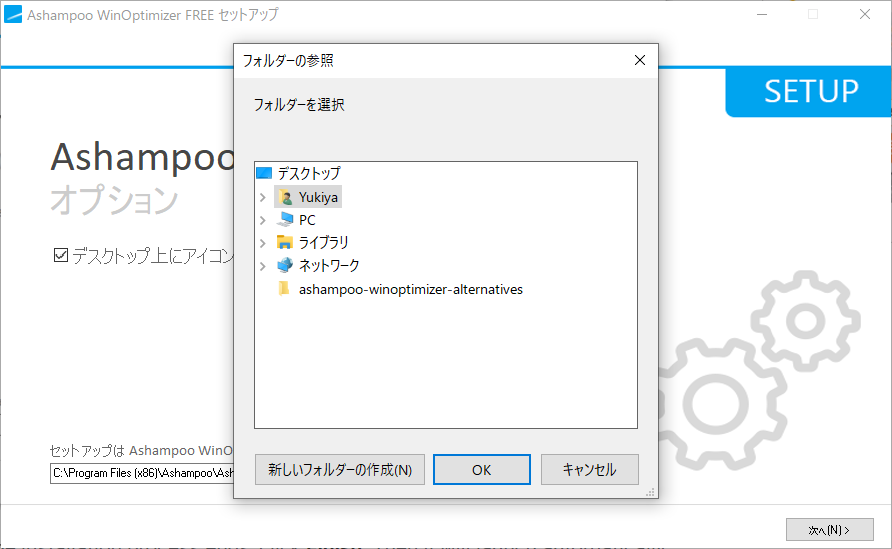The width and height of the screenshot is (892, 549).
Task: Select the Yukiya folder label
Action: click(x=319, y=197)
